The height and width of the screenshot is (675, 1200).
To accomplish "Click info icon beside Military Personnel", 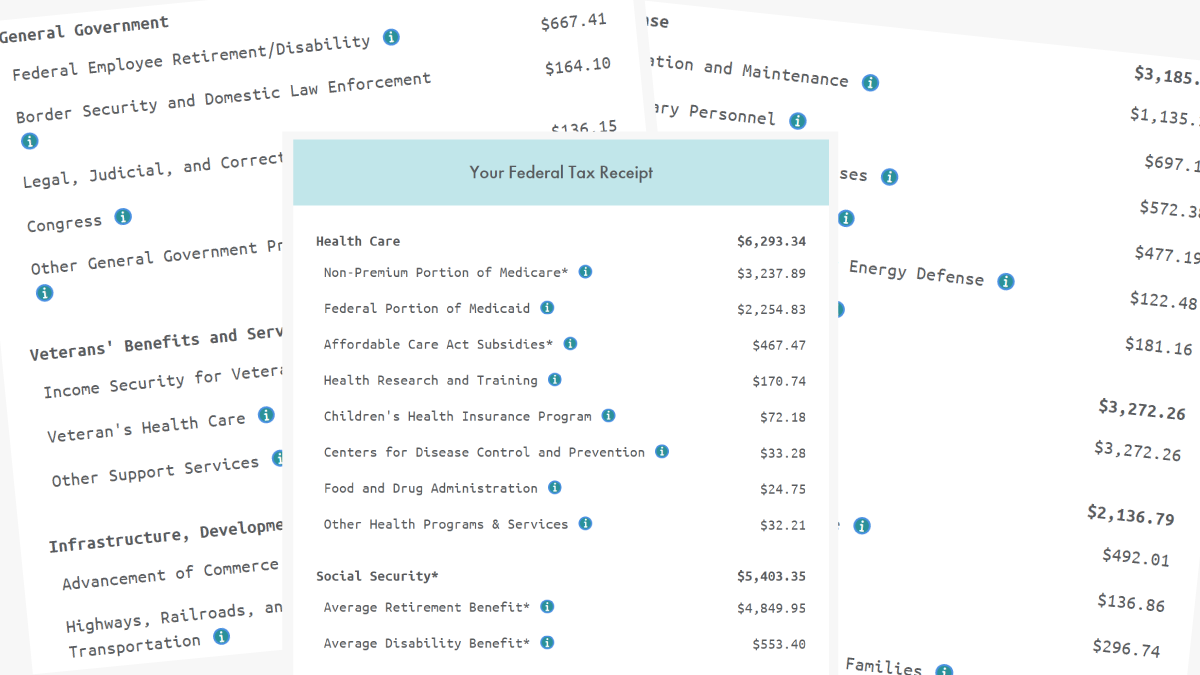I will (x=797, y=121).
